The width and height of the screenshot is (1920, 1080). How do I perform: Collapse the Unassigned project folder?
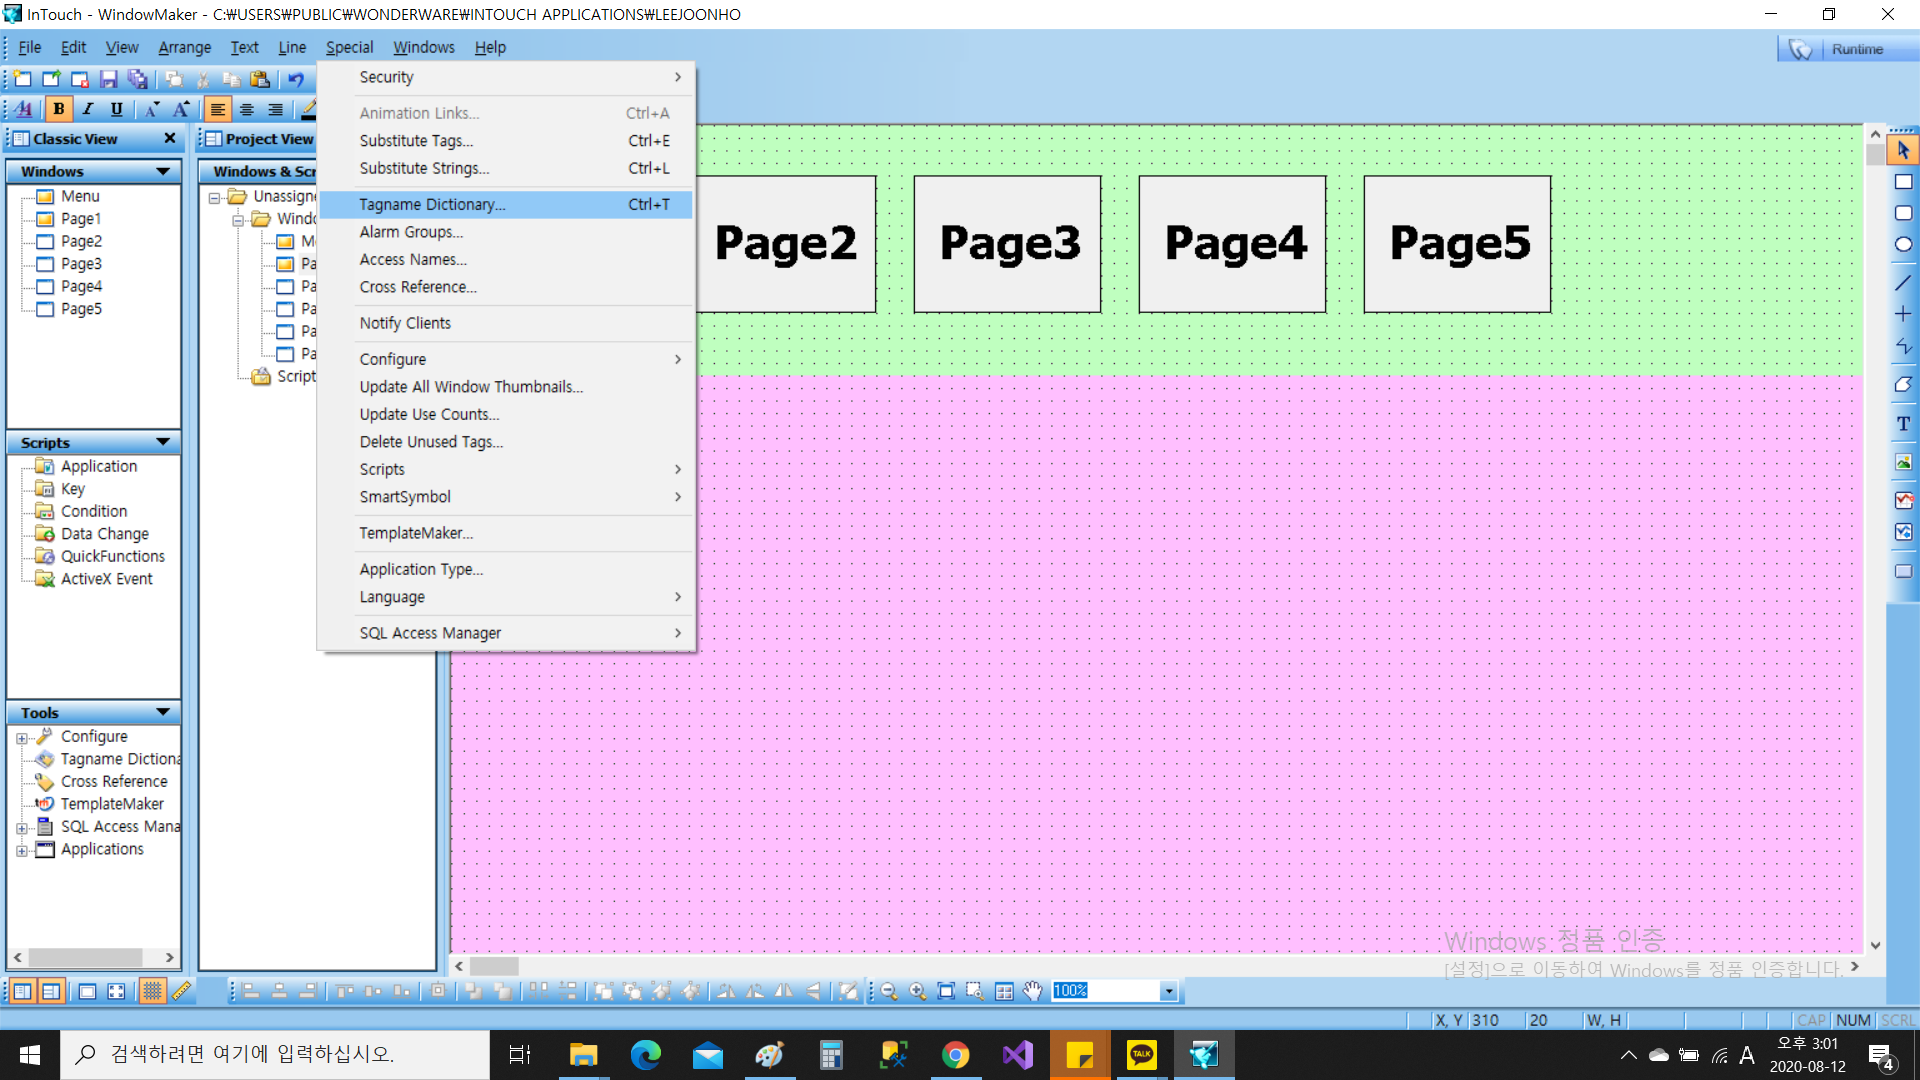(x=214, y=198)
